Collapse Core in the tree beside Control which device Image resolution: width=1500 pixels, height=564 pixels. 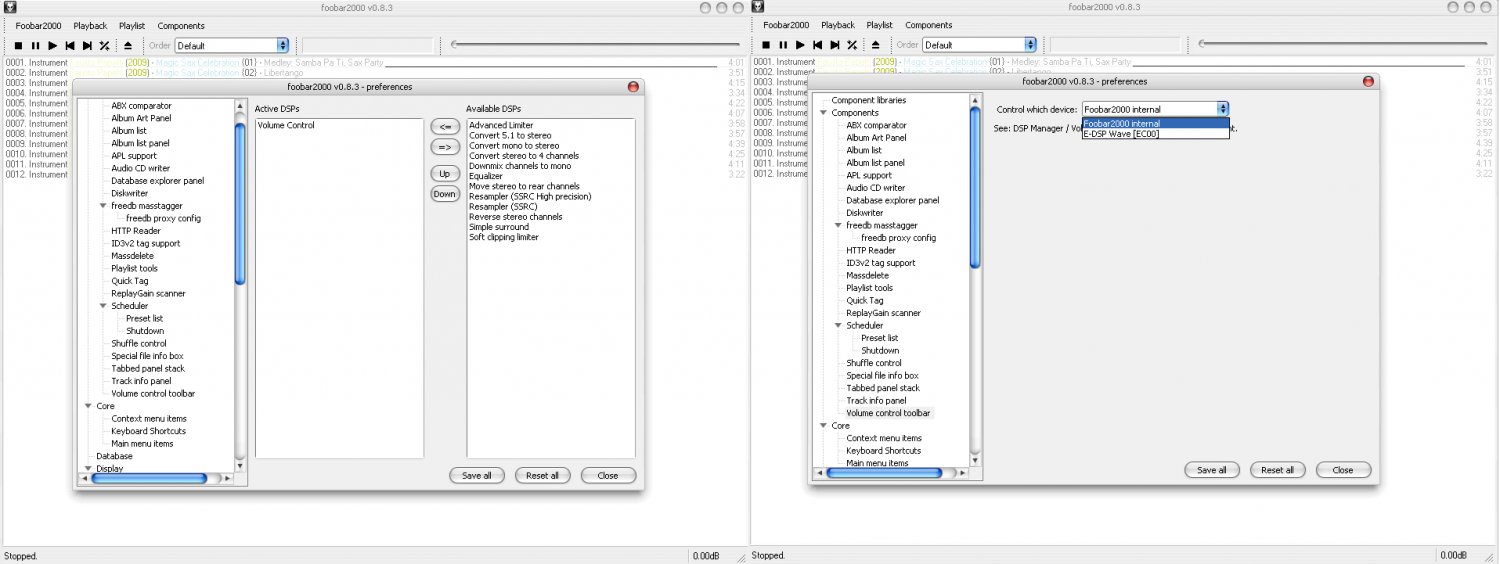coord(822,426)
